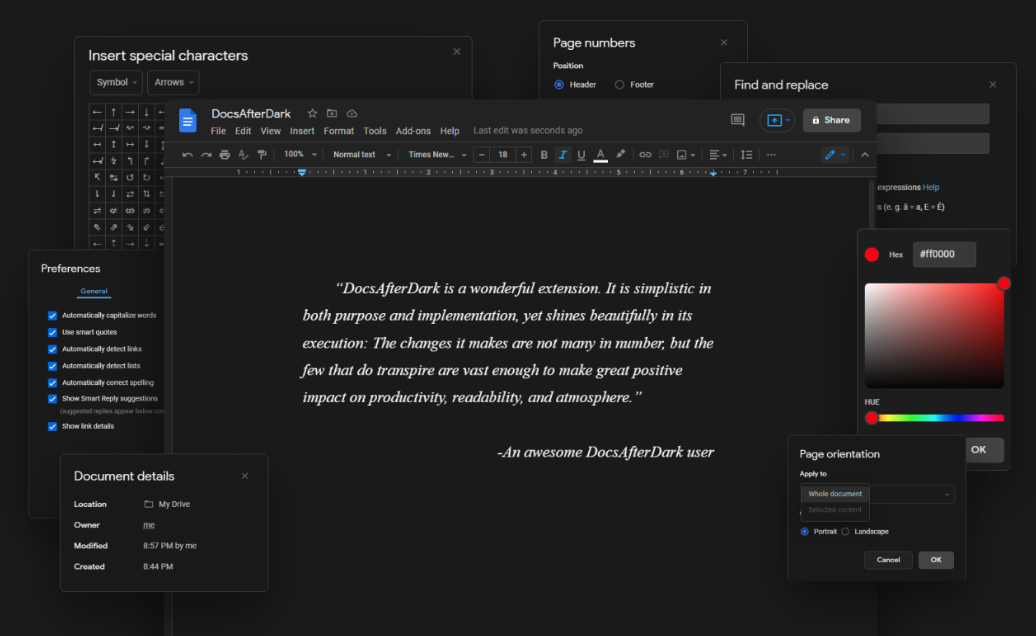Open the Add-ons menu
Image resolution: width=1036 pixels, height=636 pixels.
pyautogui.click(x=413, y=131)
